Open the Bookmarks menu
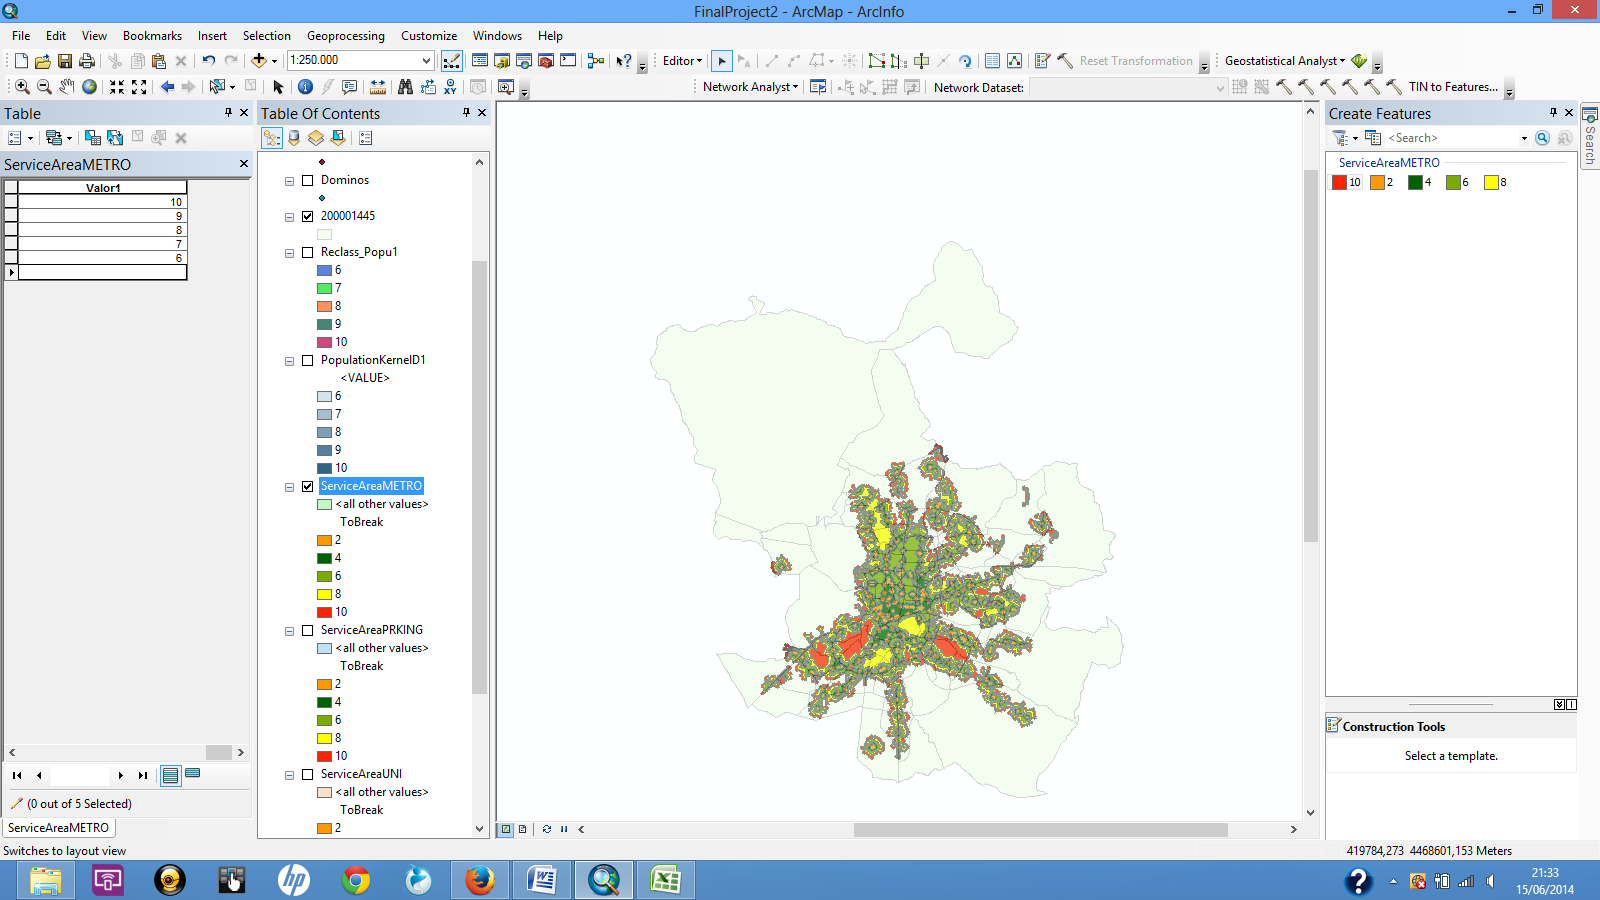Viewport: 1600px width, 900px height. (152, 36)
